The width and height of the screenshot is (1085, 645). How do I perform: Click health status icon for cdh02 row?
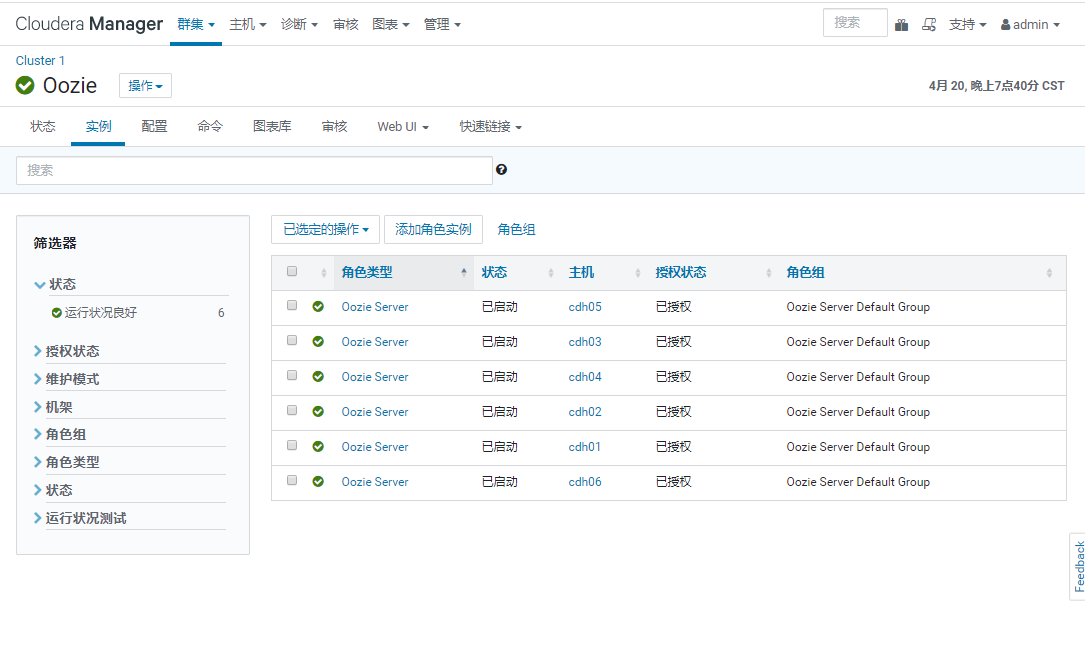[x=318, y=412]
